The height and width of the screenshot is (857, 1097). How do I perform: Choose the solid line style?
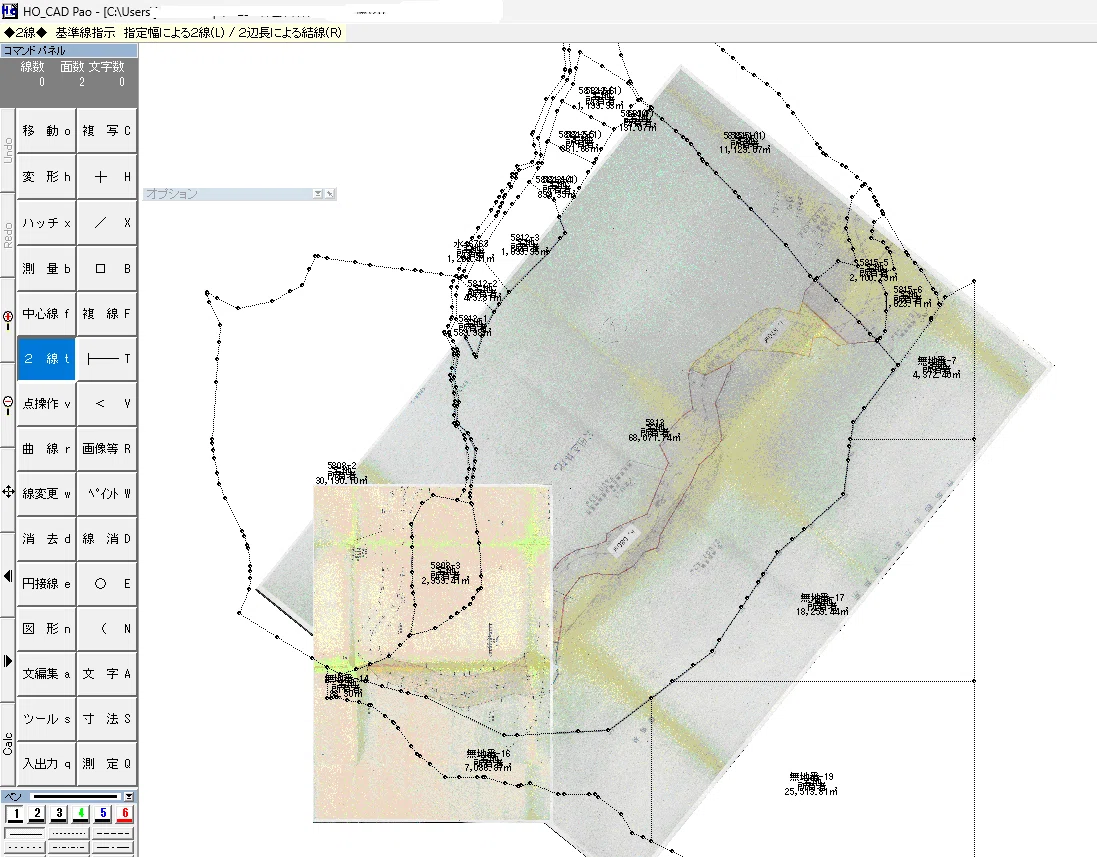(x=24, y=833)
